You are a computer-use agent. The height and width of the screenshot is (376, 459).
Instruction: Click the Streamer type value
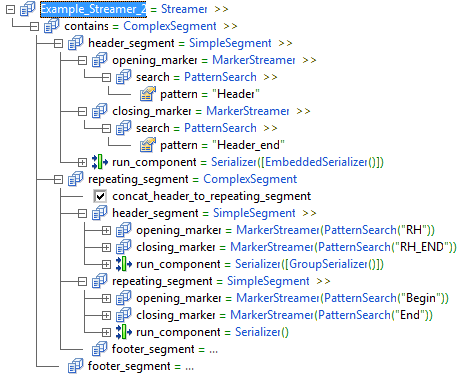coord(184,9)
